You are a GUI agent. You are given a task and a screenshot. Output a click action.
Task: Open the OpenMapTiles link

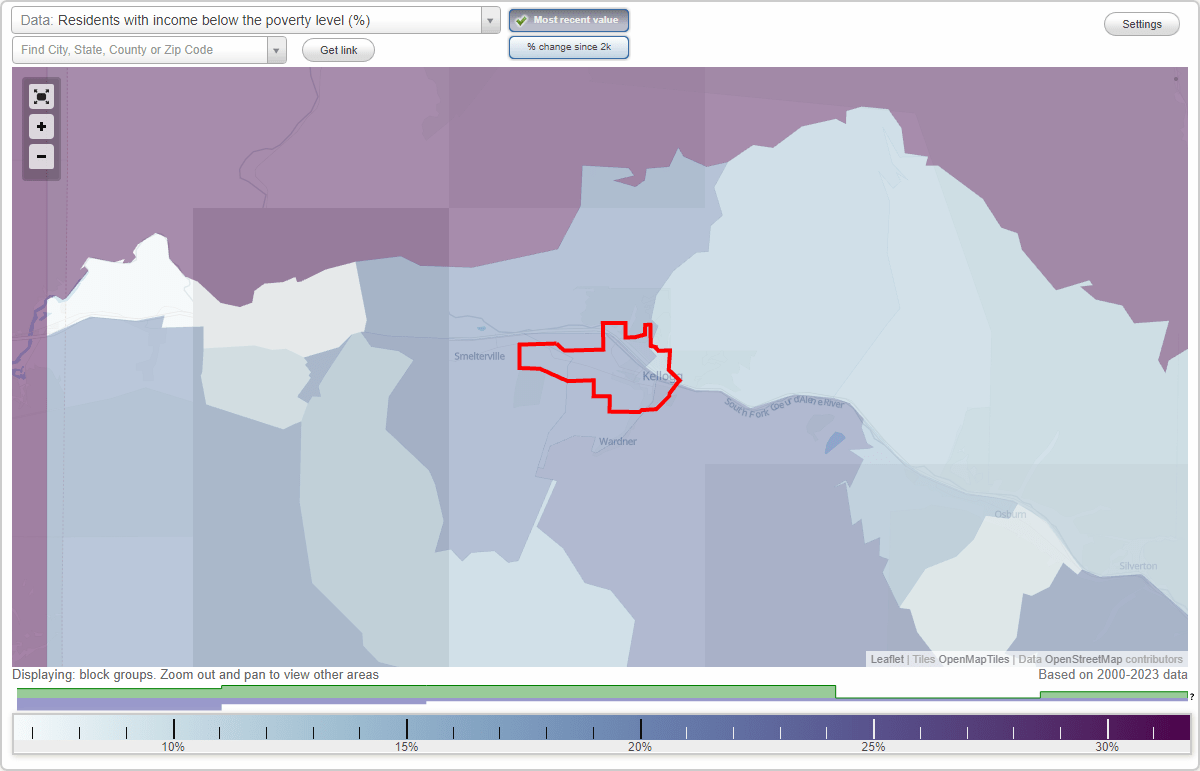coord(974,659)
